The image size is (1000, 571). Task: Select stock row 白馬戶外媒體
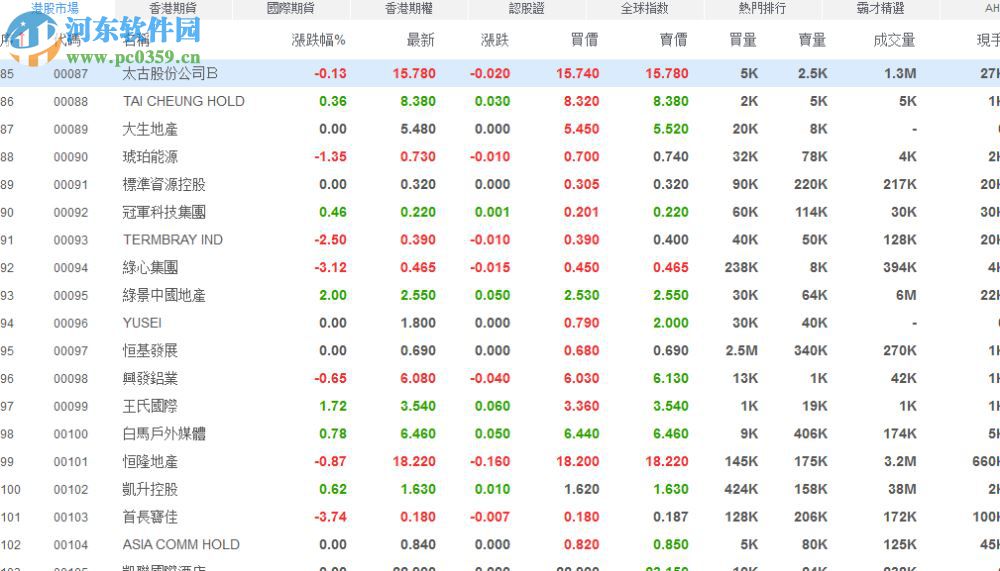500,434
